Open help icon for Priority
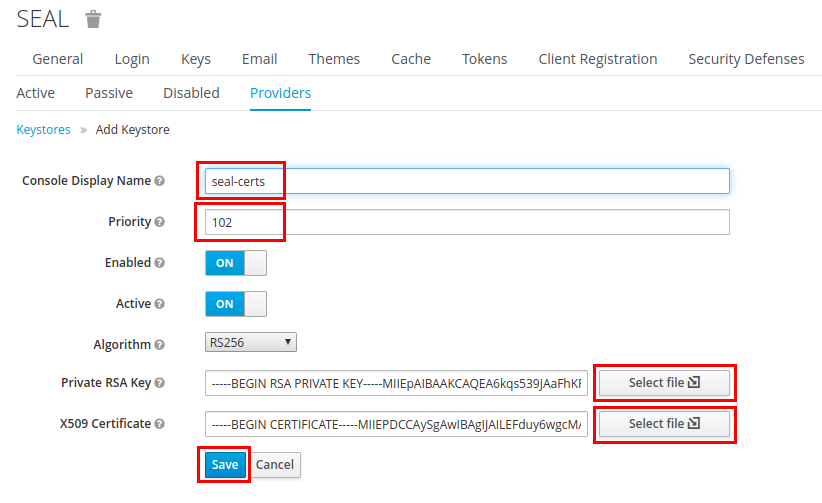Viewport: 822px width, 503px height. (x=159, y=222)
